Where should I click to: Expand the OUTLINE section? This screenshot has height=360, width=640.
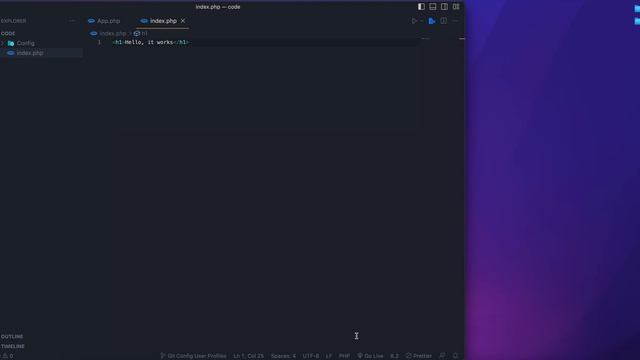click(12, 337)
